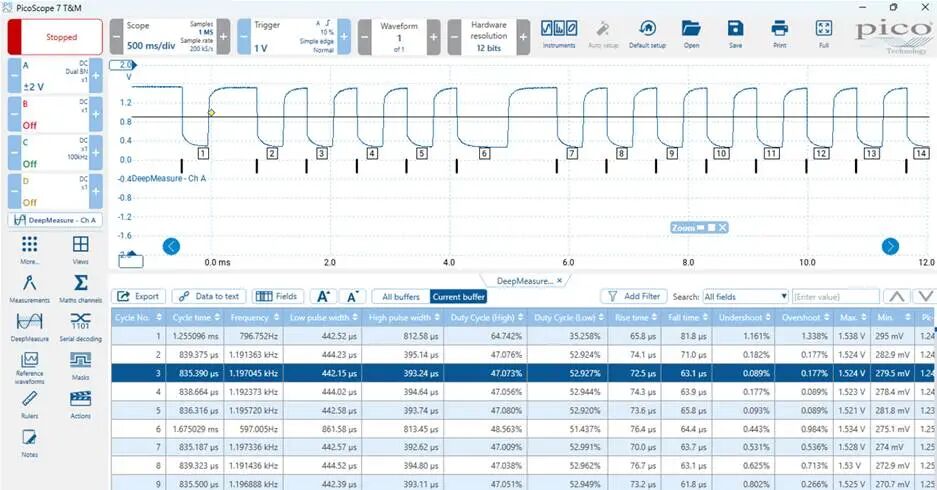Decrease timebase with Scope minus
This screenshot has width=937, height=490.
point(116,36)
